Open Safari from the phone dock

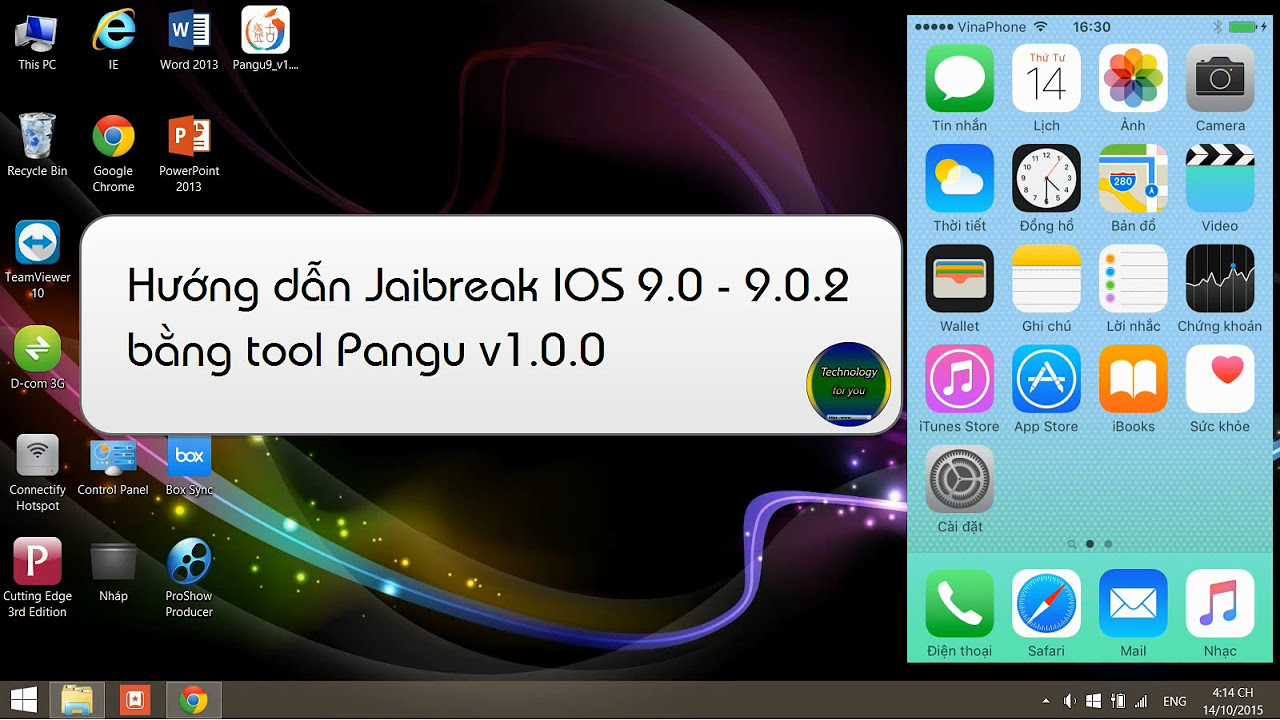[1046, 603]
